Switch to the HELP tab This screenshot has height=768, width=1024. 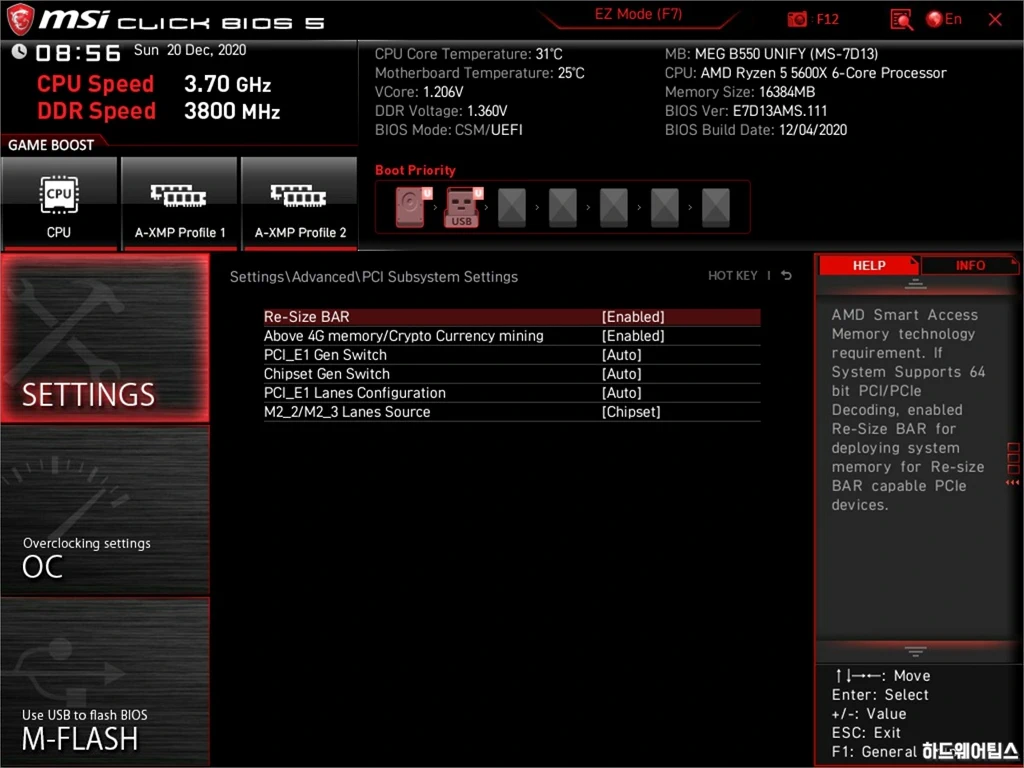(x=869, y=265)
